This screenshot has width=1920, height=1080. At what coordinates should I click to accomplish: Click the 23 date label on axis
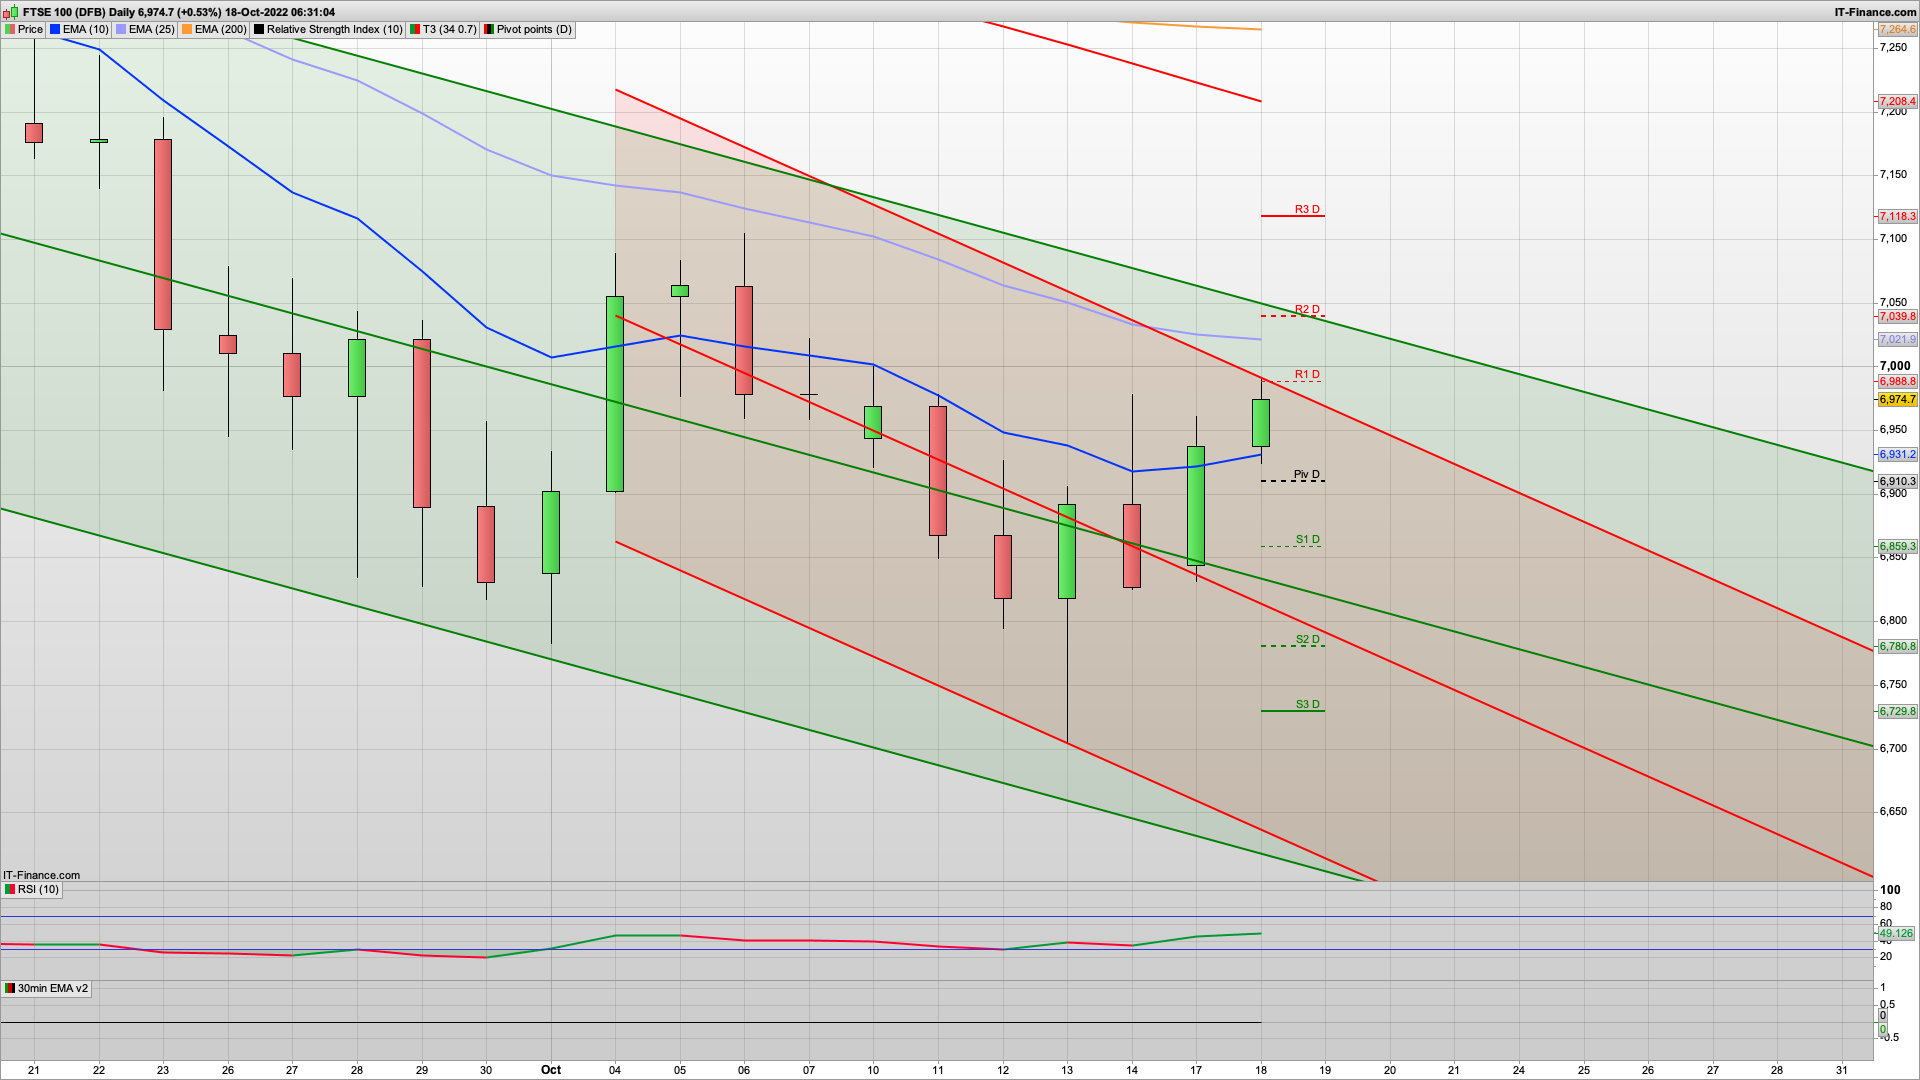tap(163, 1070)
